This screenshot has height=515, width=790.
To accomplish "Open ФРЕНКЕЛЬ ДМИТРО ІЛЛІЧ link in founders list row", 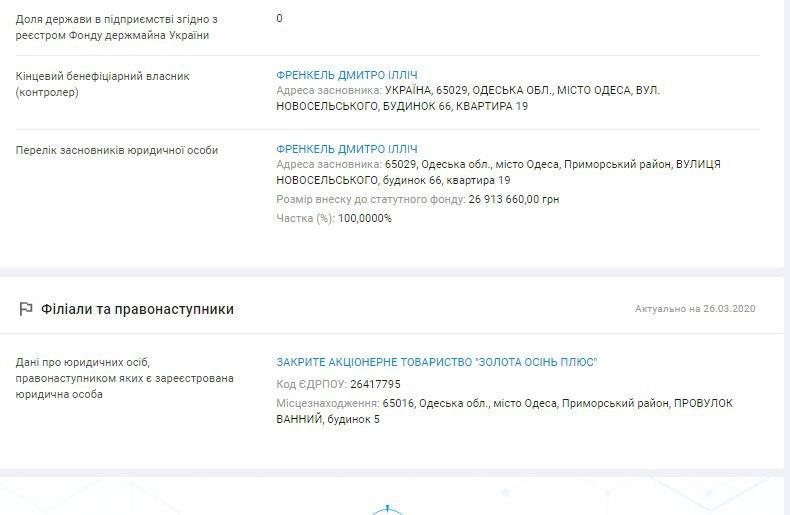I will 347,149.
